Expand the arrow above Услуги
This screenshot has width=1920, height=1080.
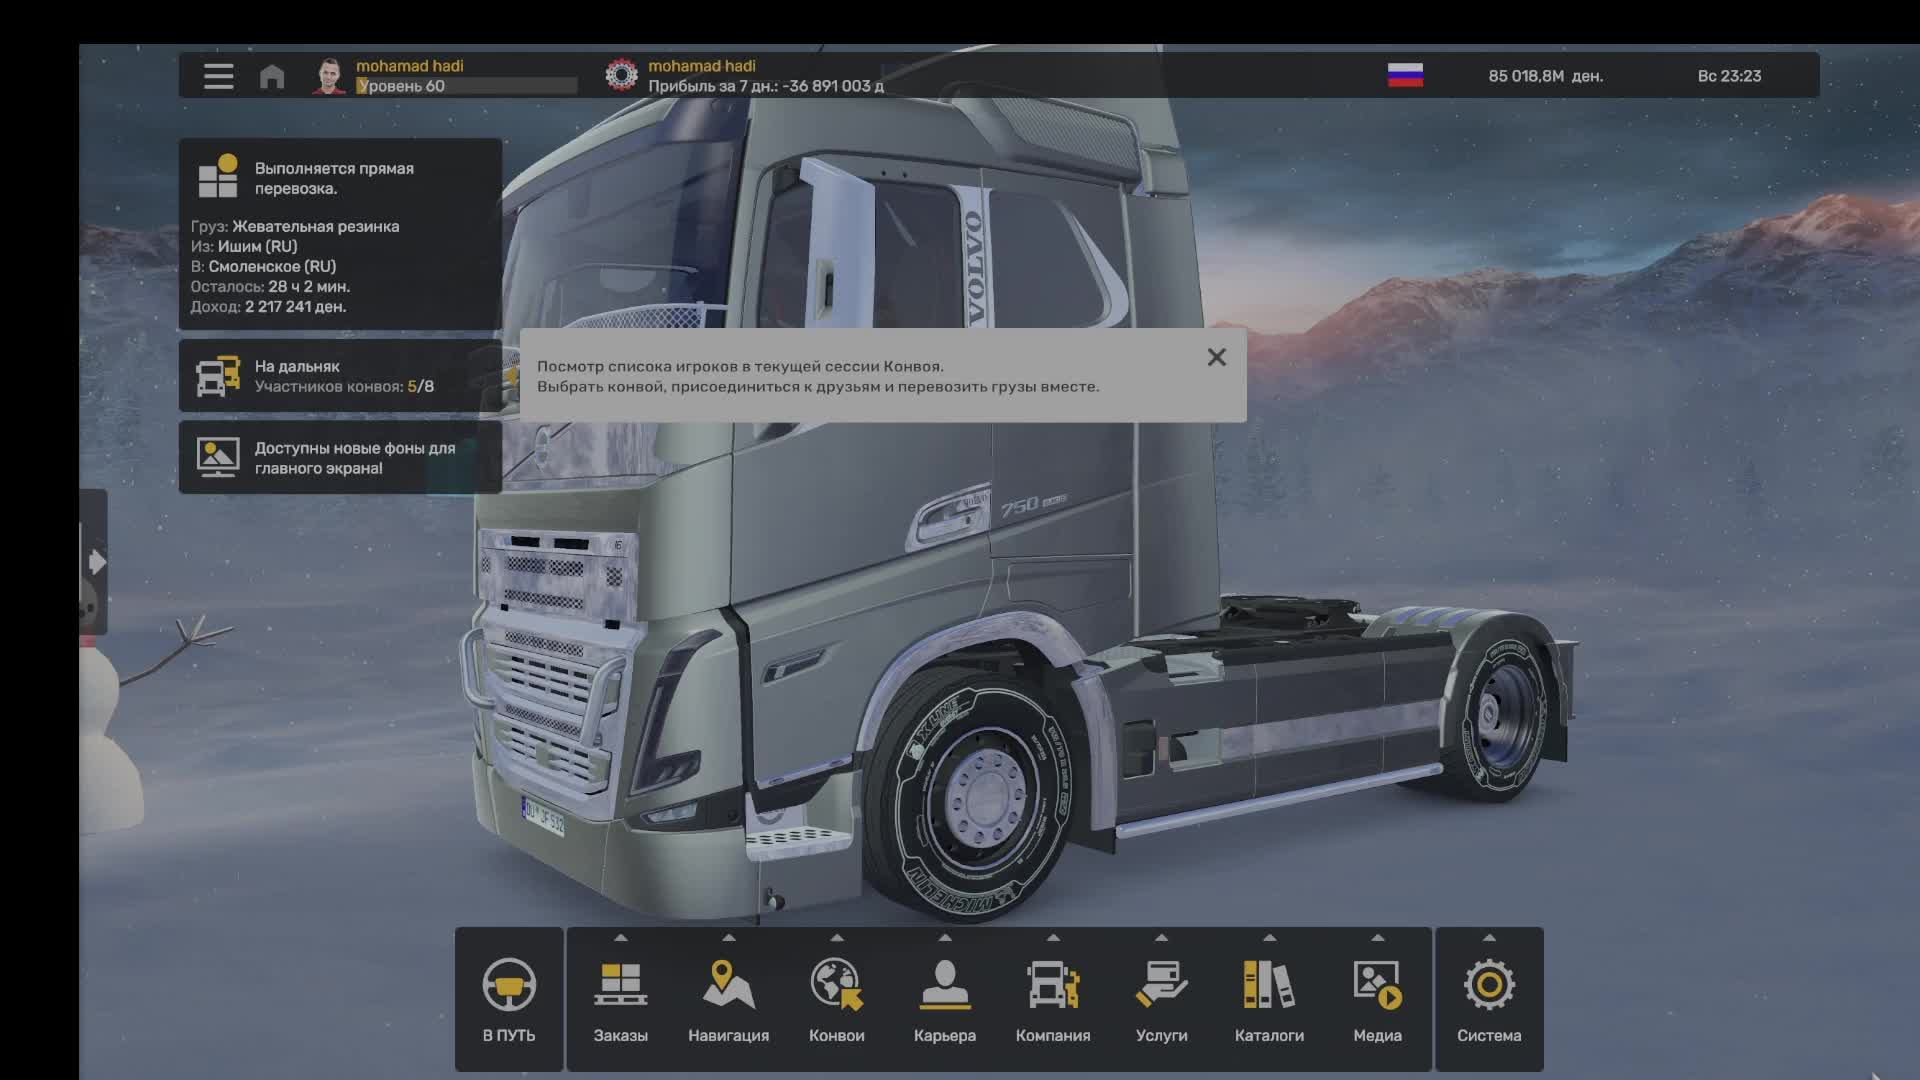point(1161,938)
